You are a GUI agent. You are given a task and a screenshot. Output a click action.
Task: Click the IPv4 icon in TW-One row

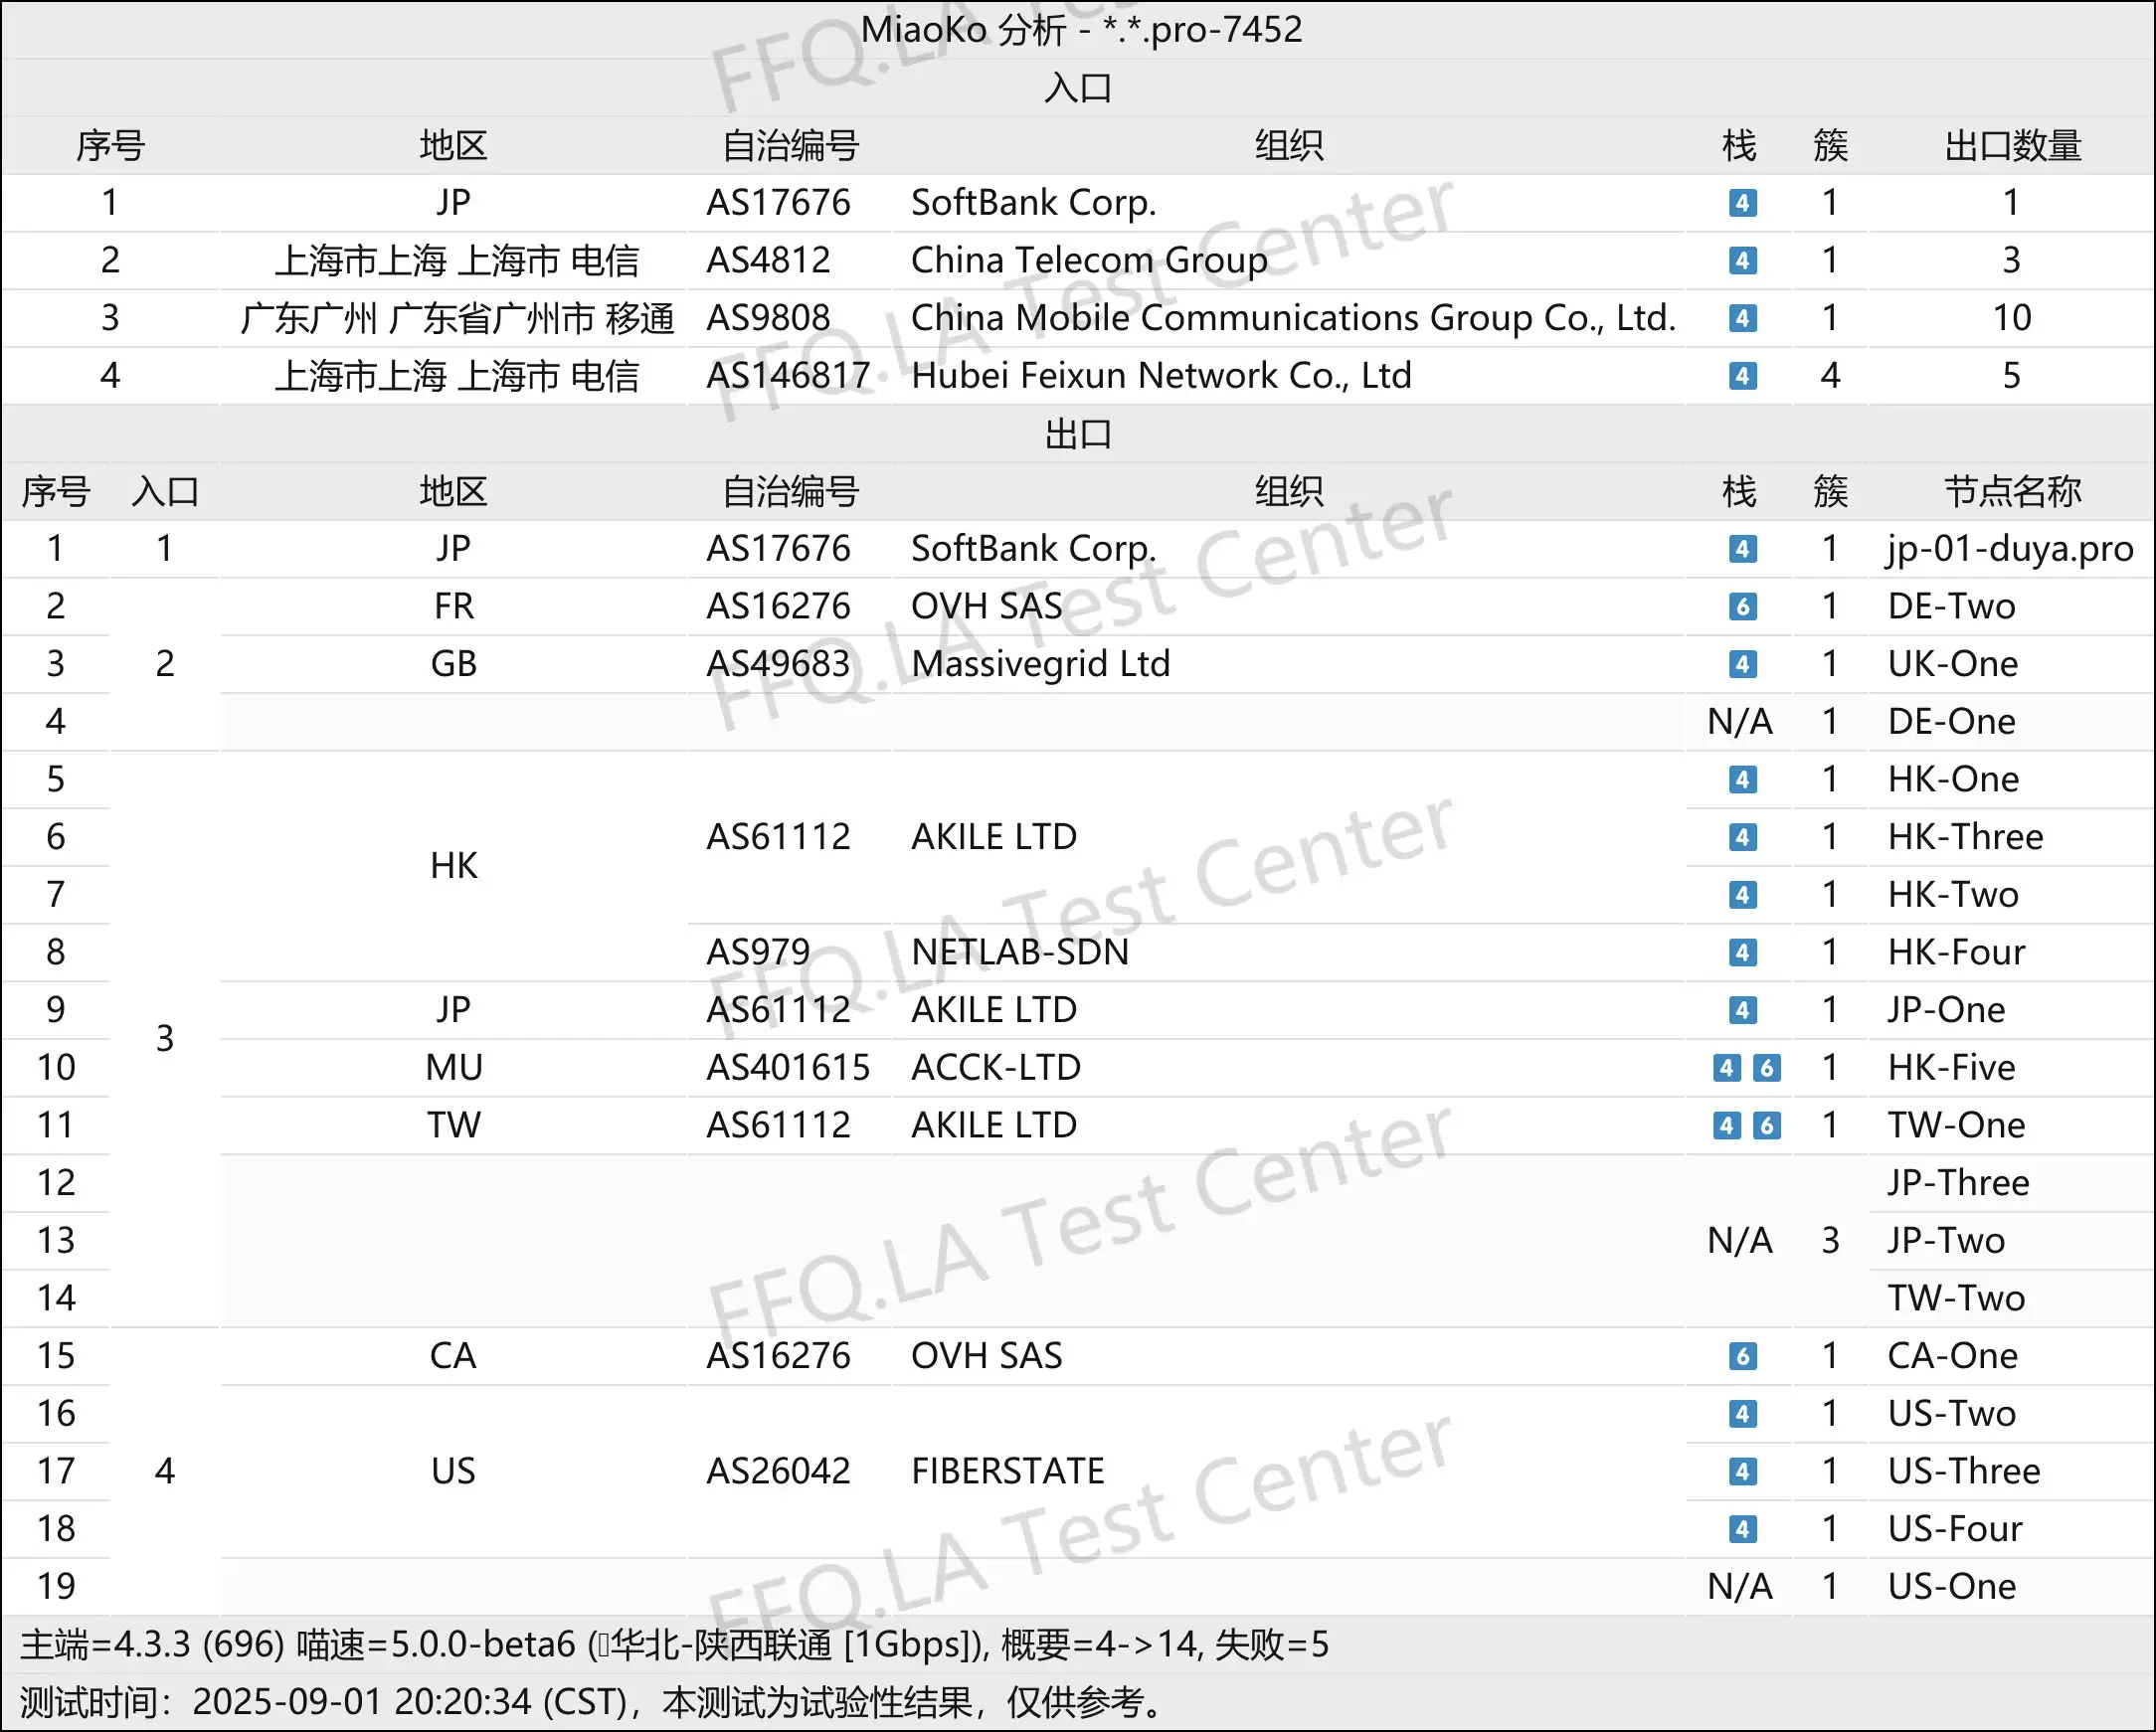point(1726,1126)
